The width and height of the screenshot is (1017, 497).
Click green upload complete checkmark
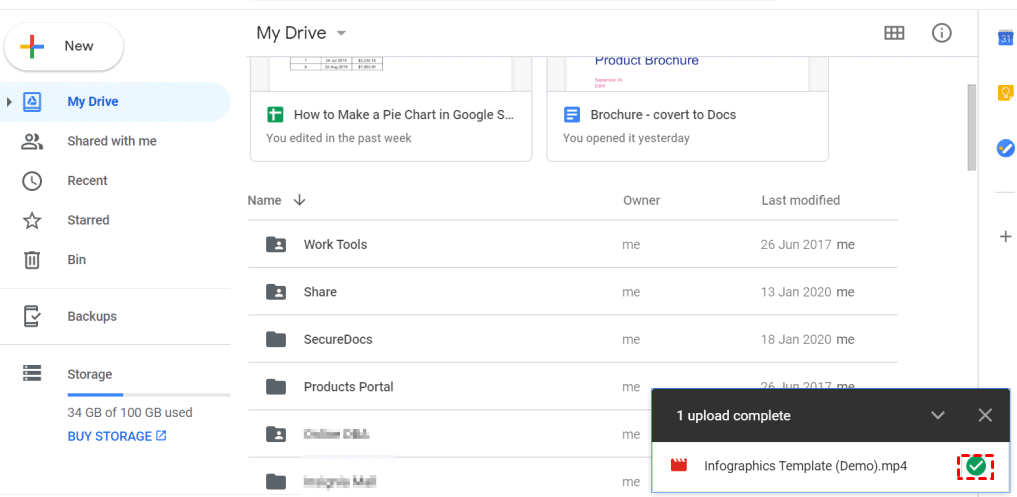(975, 466)
